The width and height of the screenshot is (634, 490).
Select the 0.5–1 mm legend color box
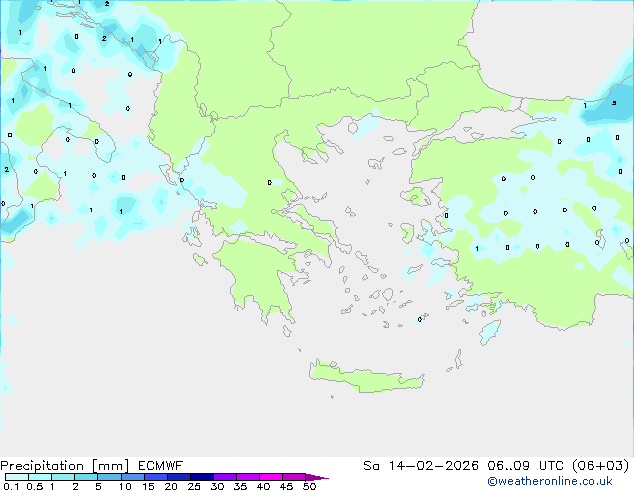pos(40,477)
